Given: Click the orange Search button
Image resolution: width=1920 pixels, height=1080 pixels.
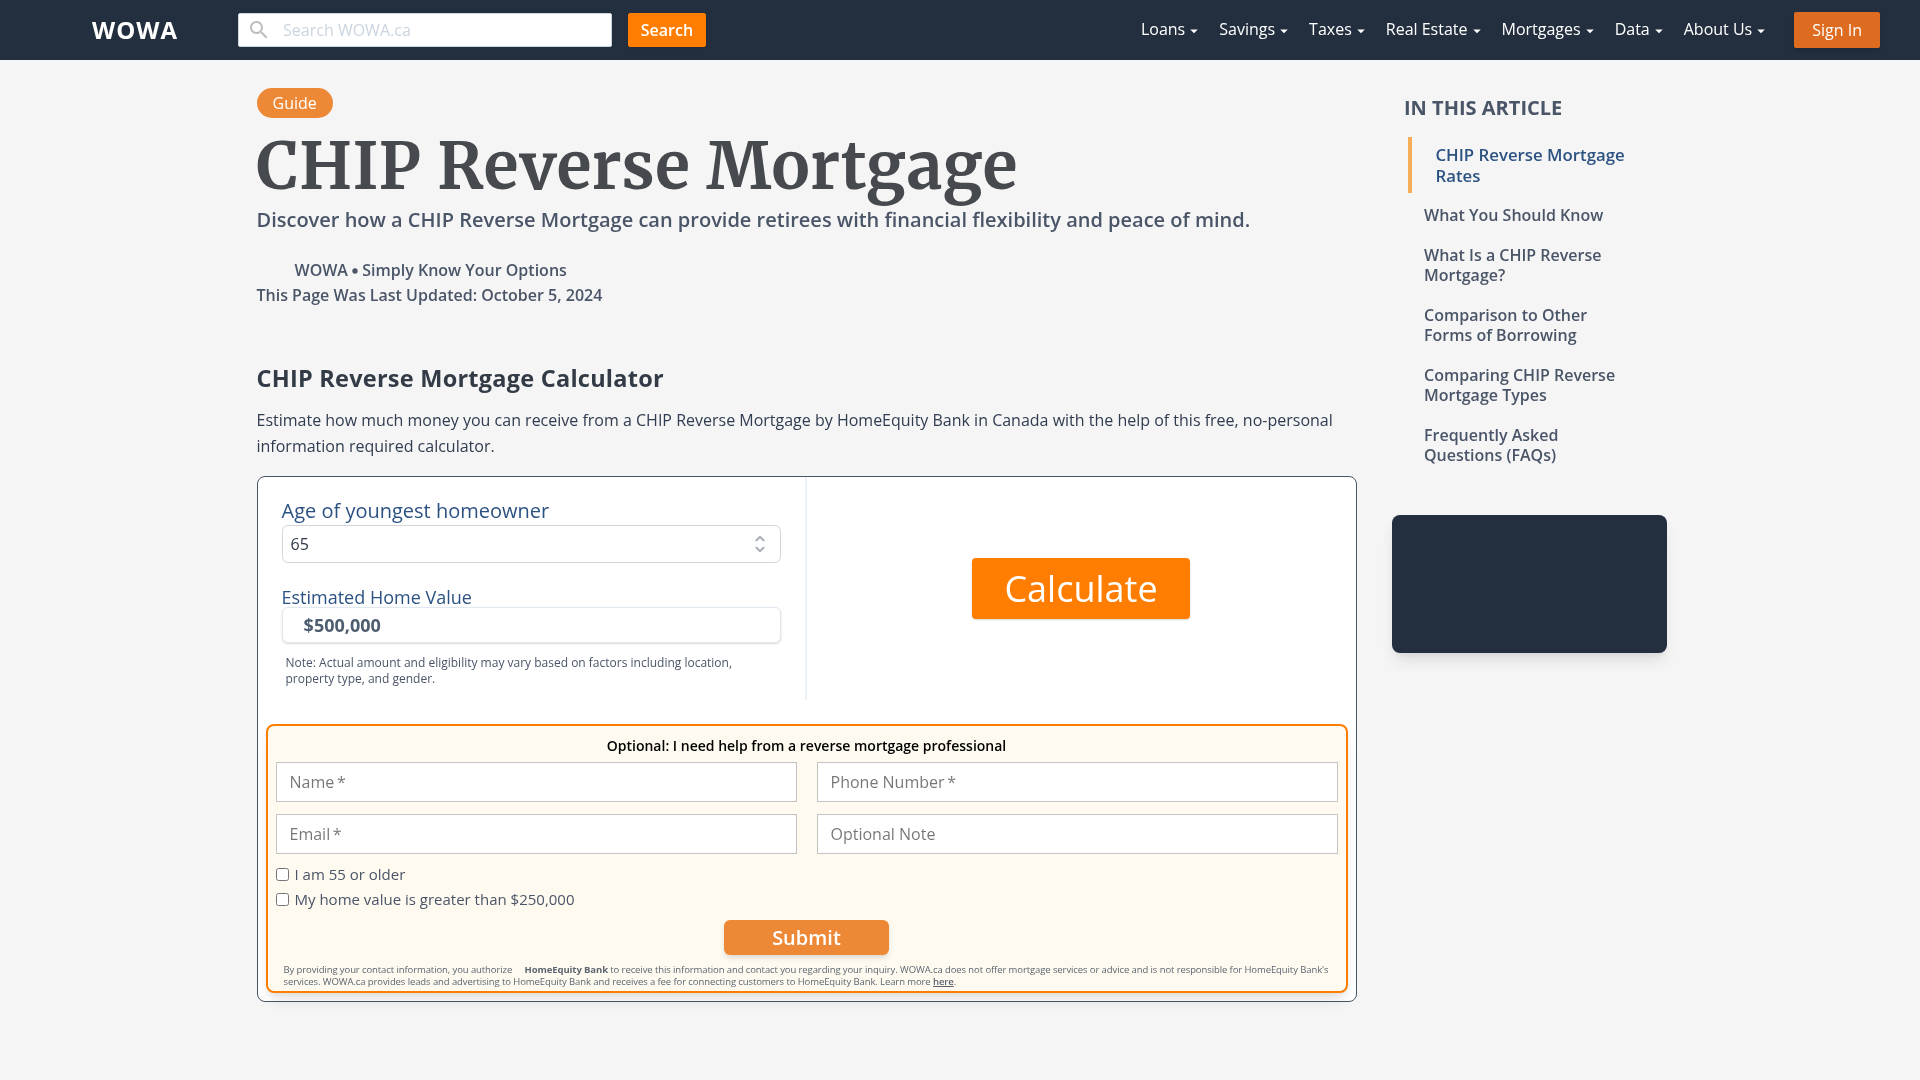Looking at the screenshot, I should coord(666,29).
